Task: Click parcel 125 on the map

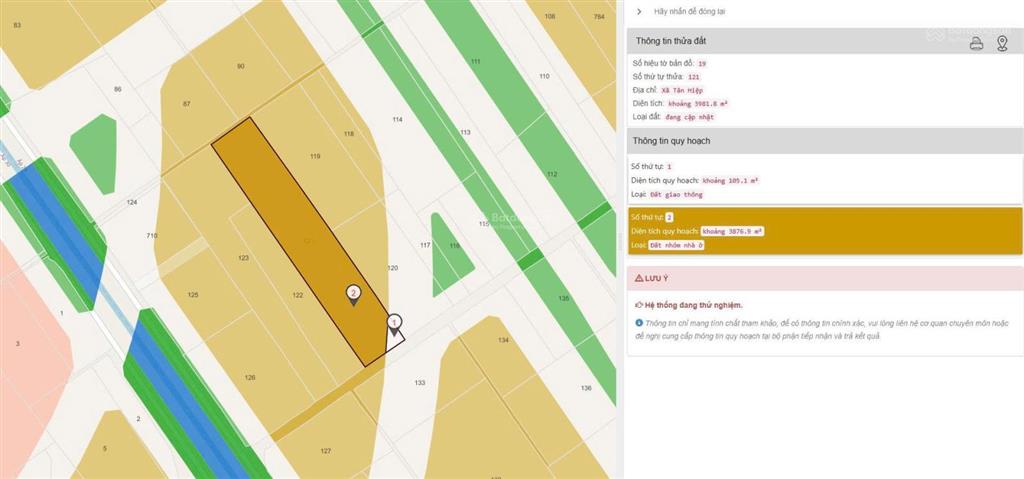Action: coord(193,295)
